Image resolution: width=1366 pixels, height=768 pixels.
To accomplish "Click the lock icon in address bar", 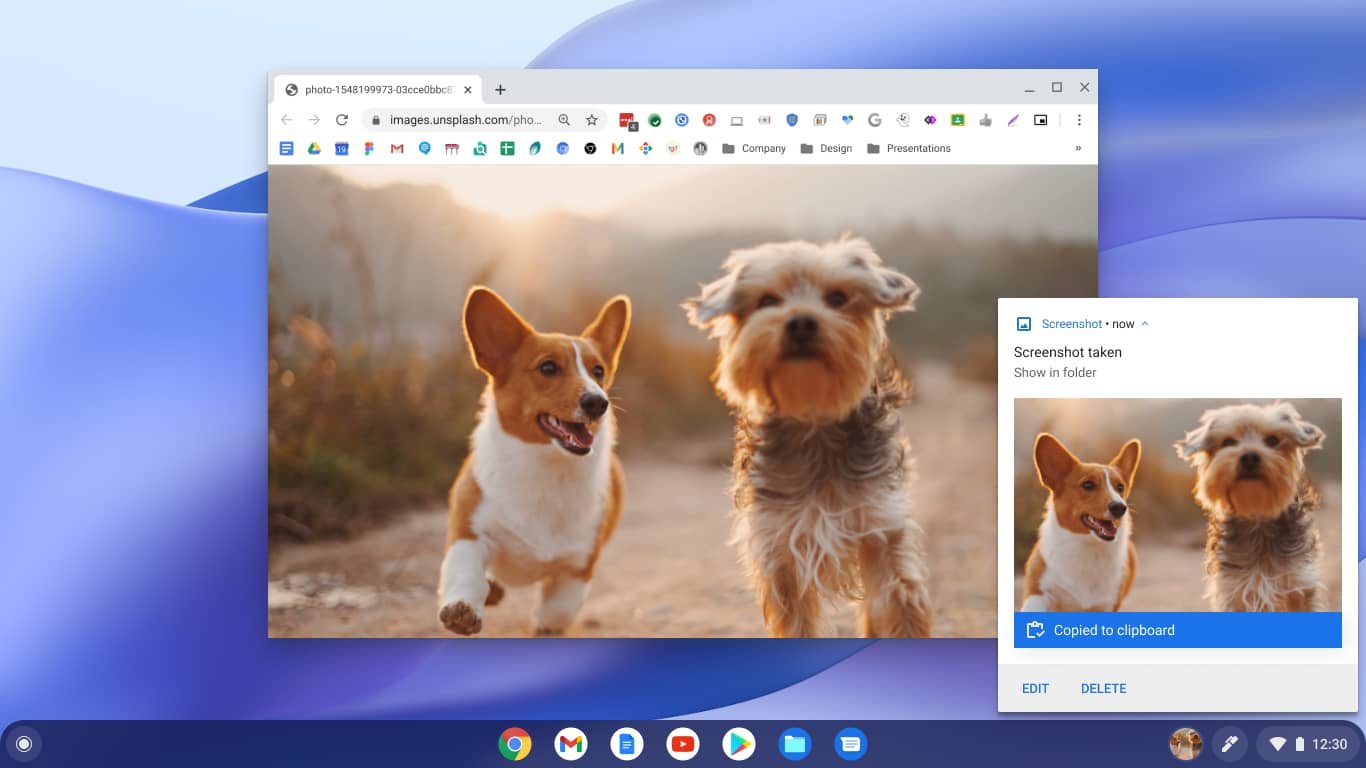I will point(376,120).
